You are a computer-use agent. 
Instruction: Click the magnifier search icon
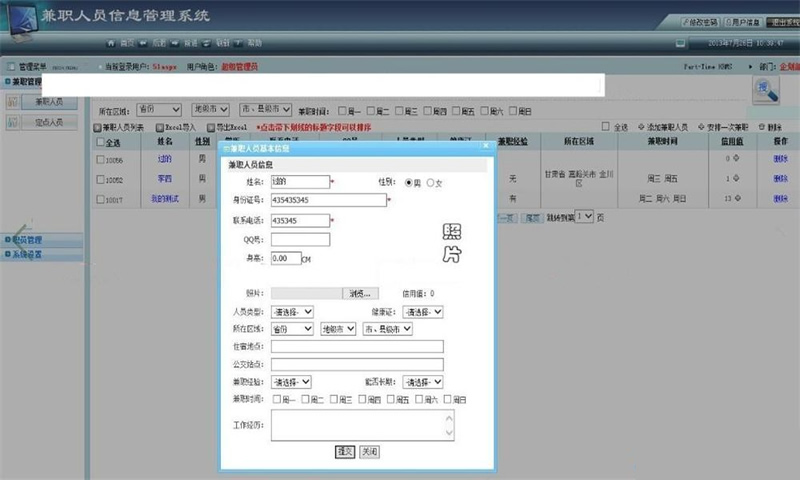tap(768, 90)
